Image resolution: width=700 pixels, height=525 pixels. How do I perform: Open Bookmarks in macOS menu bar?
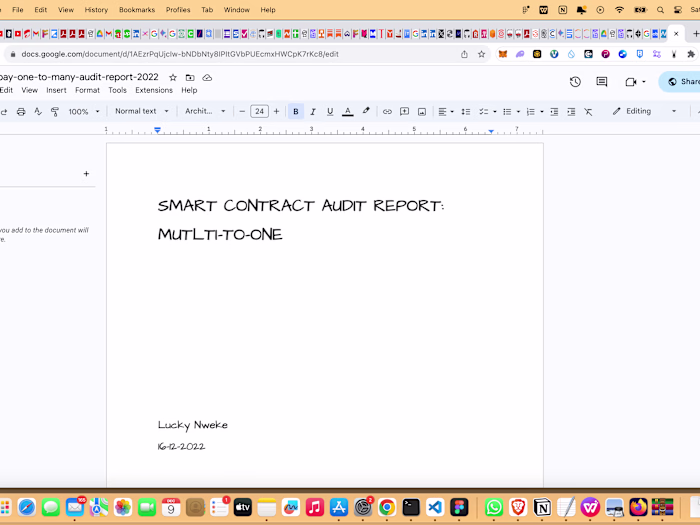[137, 10]
